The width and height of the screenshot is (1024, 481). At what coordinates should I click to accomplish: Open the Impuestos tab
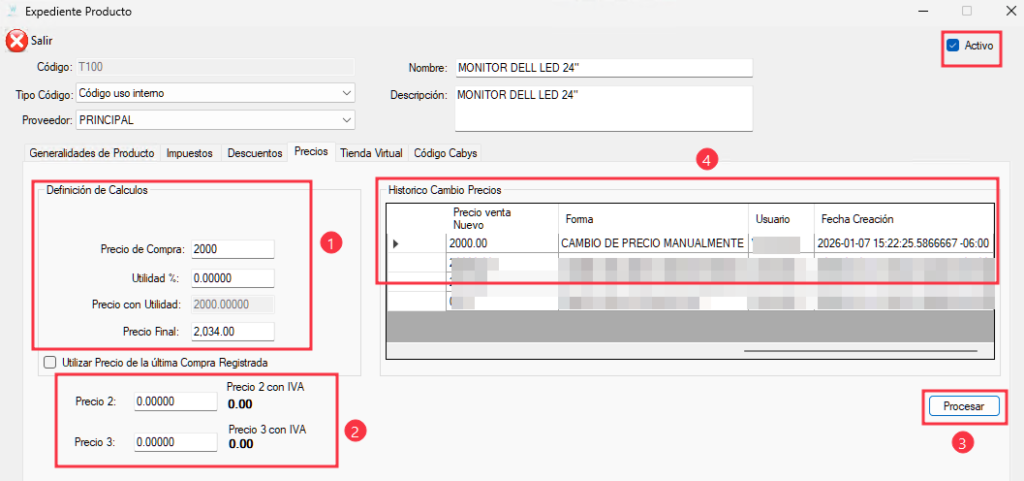click(x=189, y=153)
